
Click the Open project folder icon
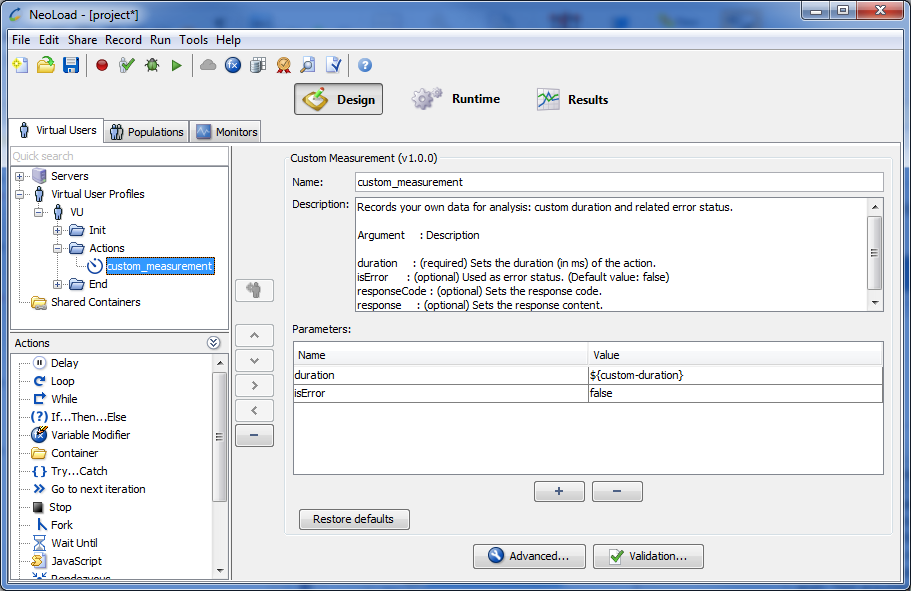(46, 65)
